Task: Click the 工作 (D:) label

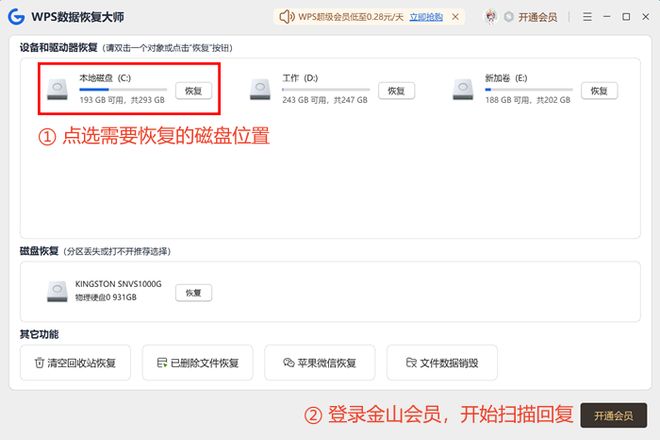Action: tap(300, 78)
